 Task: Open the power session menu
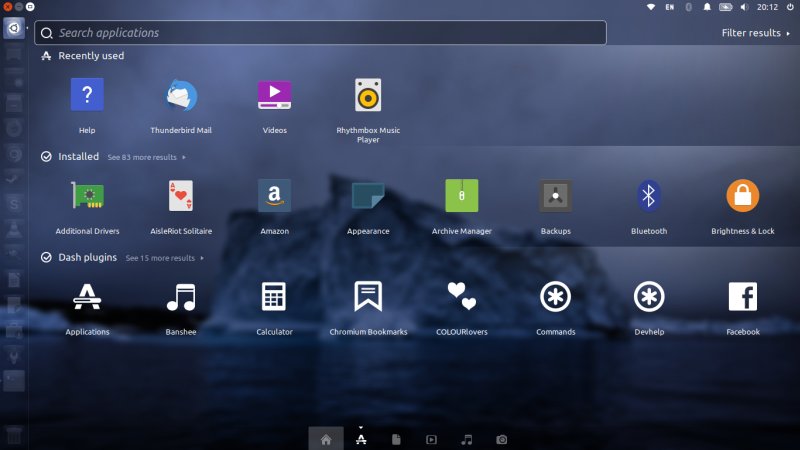click(790, 7)
